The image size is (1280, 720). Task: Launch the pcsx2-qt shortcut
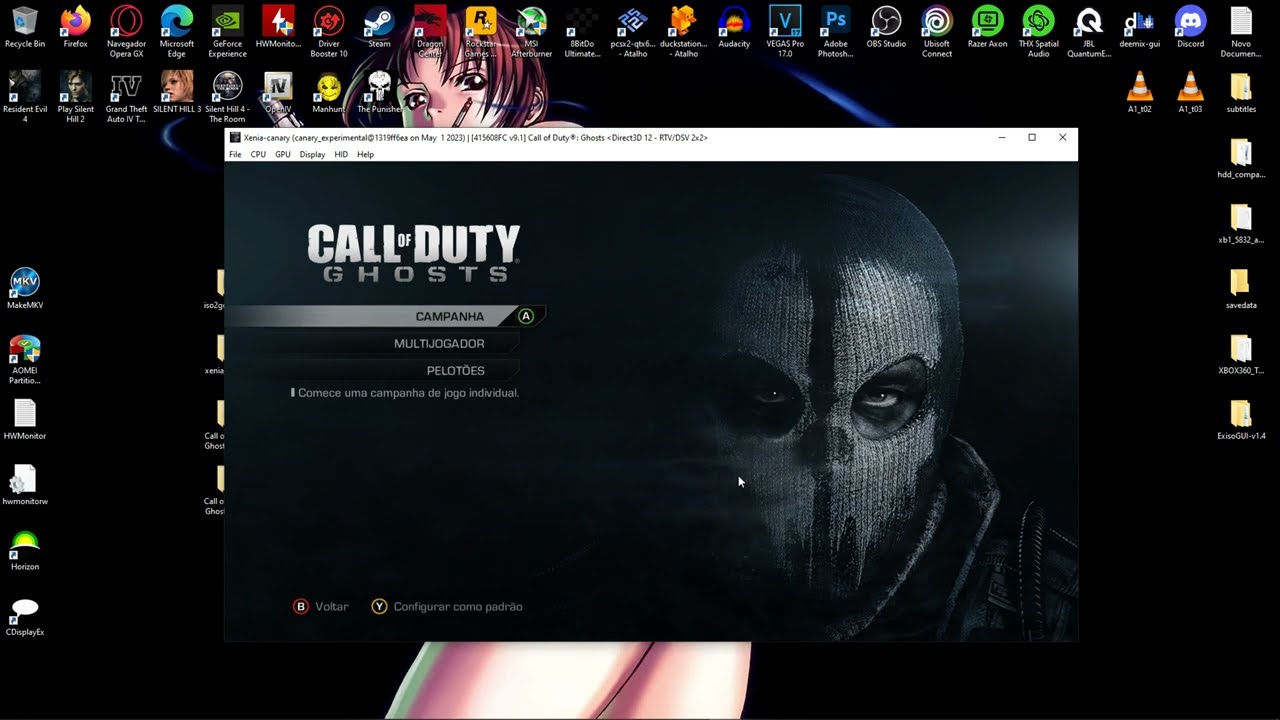coord(633,32)
